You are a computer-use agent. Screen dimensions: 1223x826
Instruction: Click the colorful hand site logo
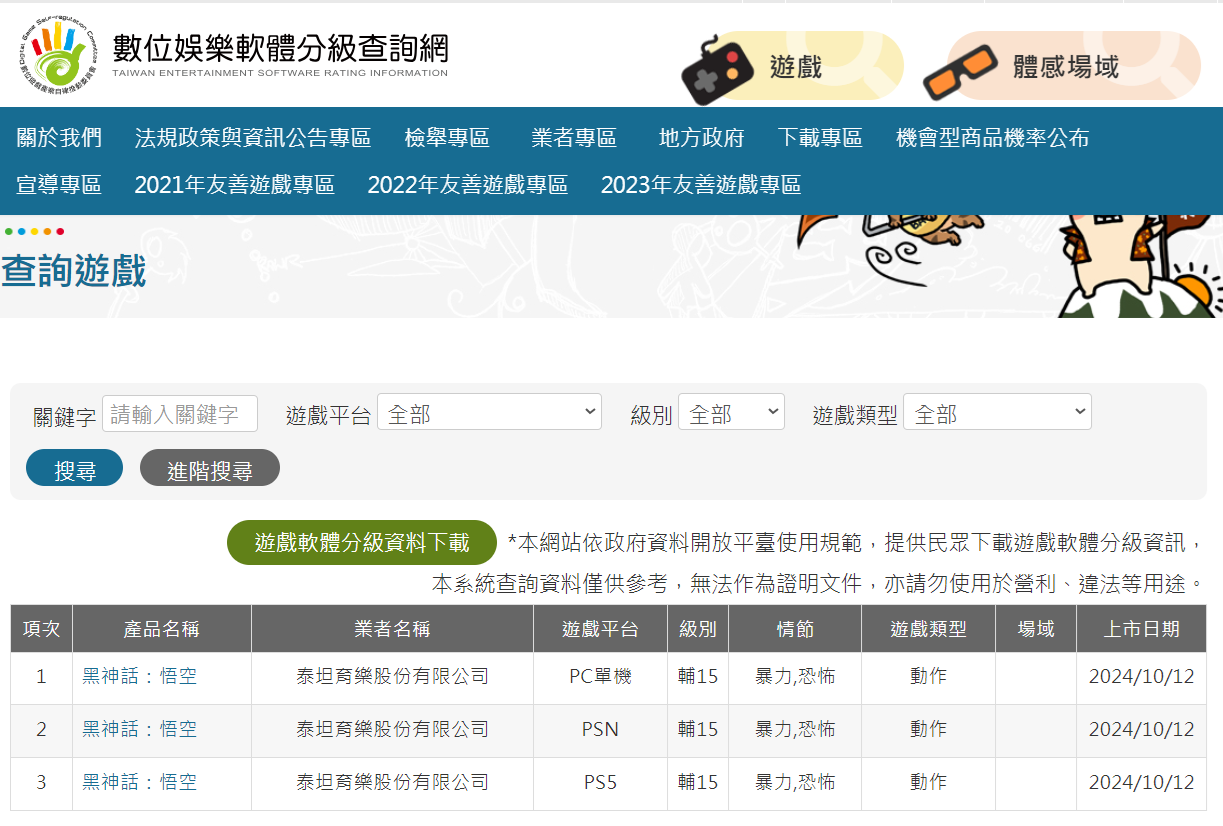click(59, 55)
